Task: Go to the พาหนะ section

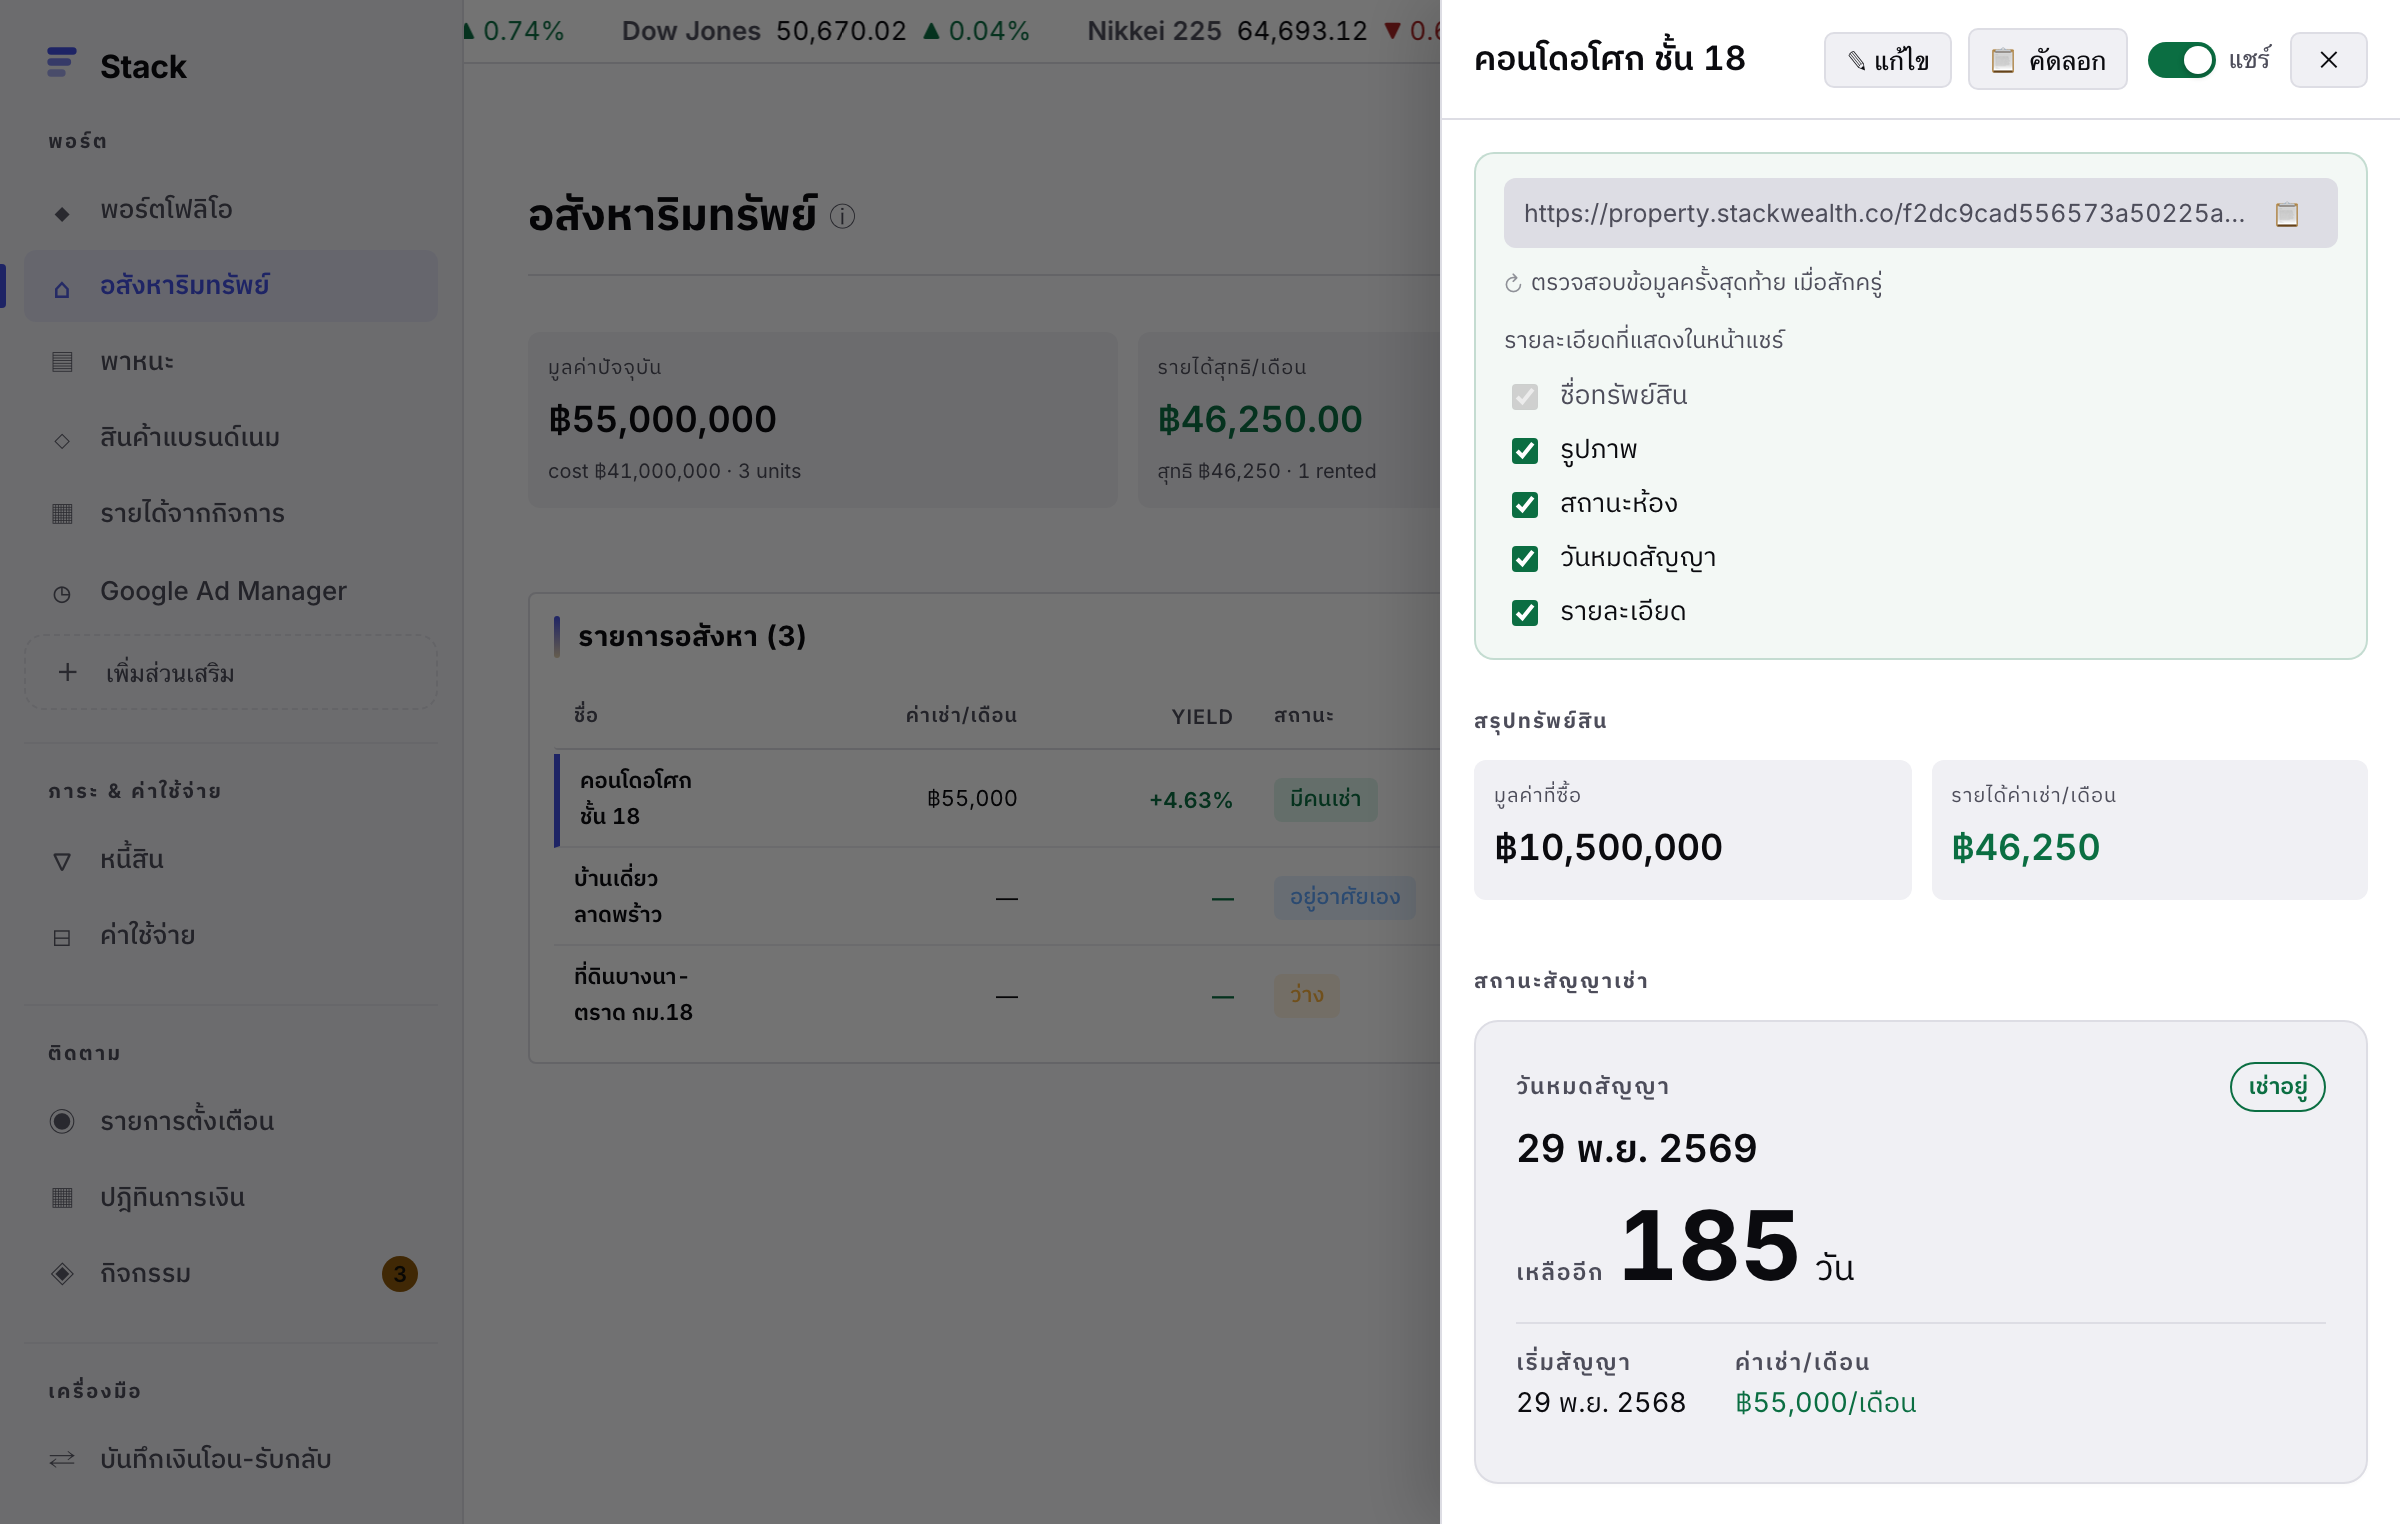Action: tap(231, 362)
